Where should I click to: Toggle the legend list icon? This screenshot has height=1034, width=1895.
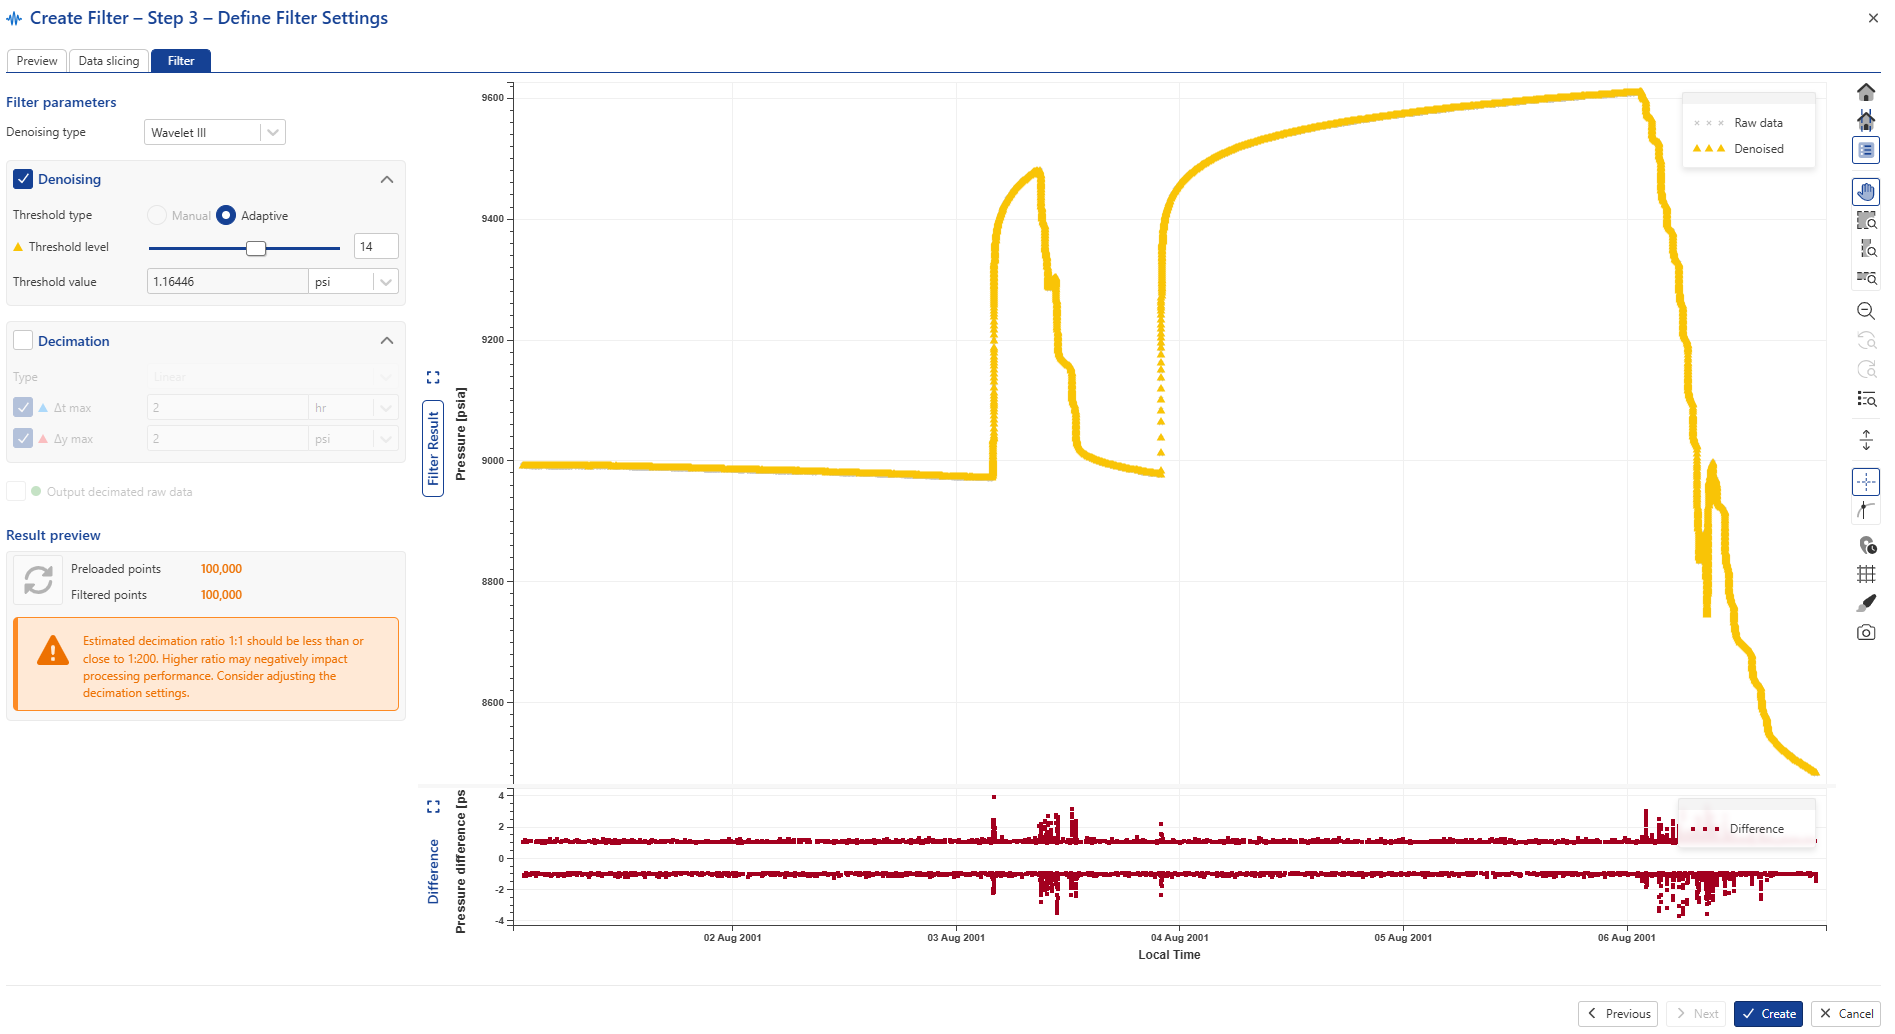(1866, 150)
